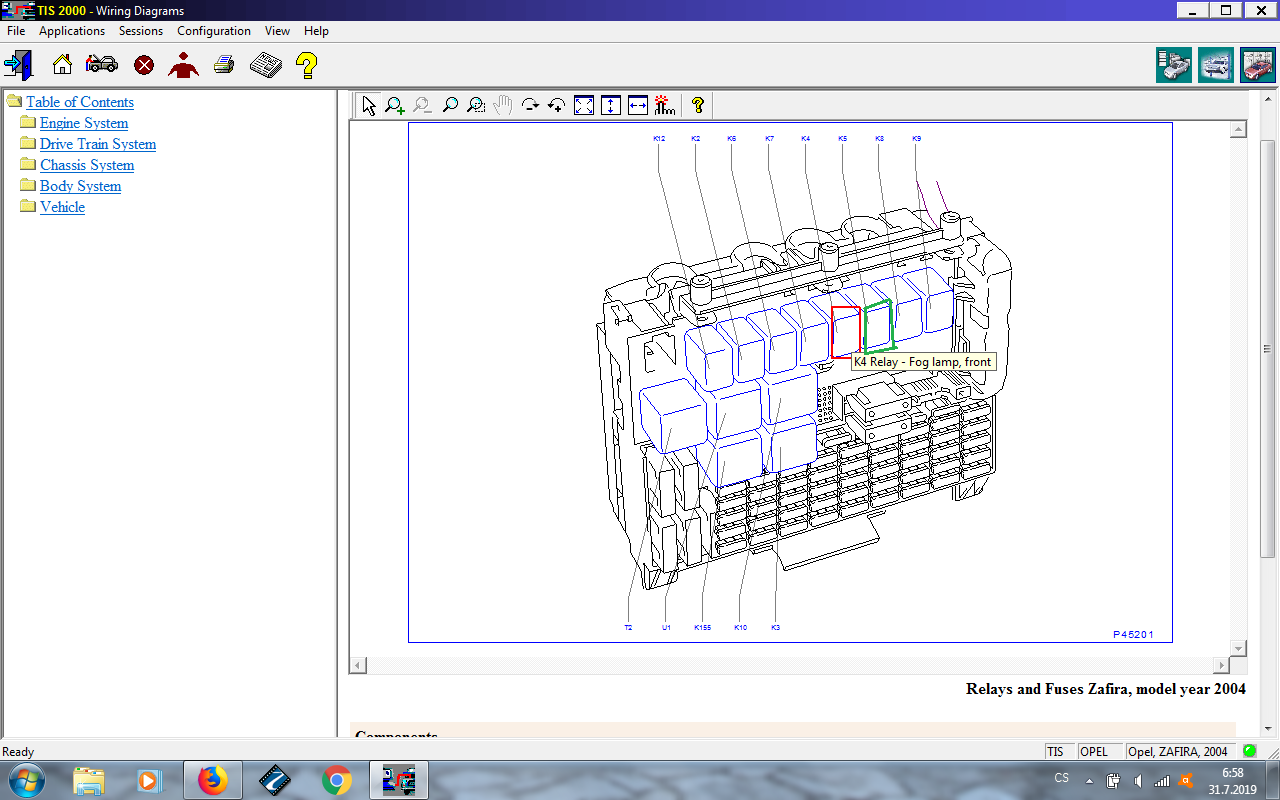The height and width of the screenshot is (800, 1280).
Task: Expand the Vehicle folder entry
Action: tap(62, 207)
